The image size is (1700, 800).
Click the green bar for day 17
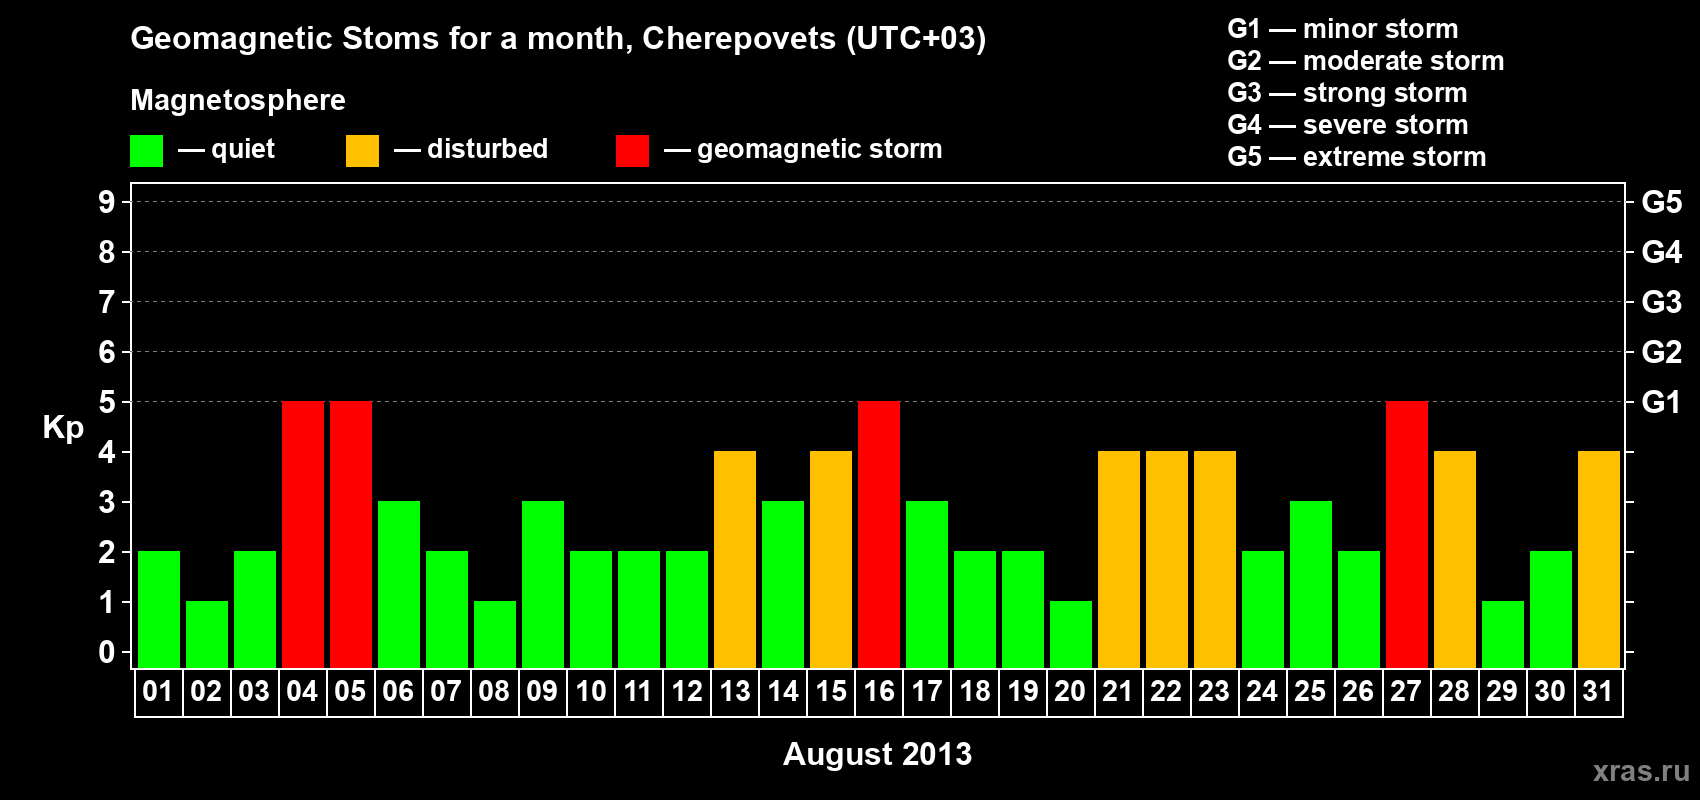927,585
